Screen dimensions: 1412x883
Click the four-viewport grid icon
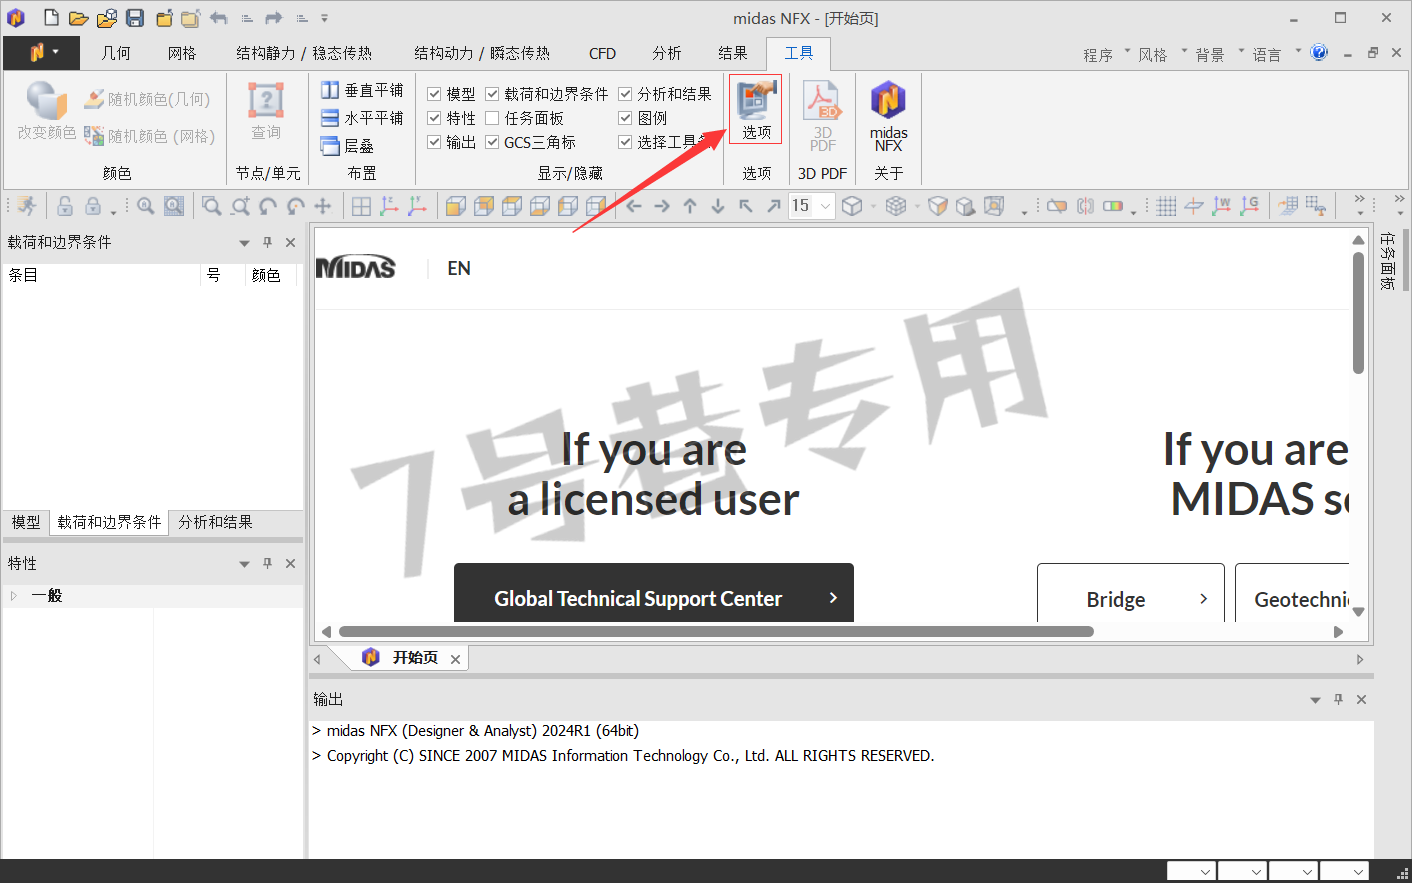pos(362,206)
